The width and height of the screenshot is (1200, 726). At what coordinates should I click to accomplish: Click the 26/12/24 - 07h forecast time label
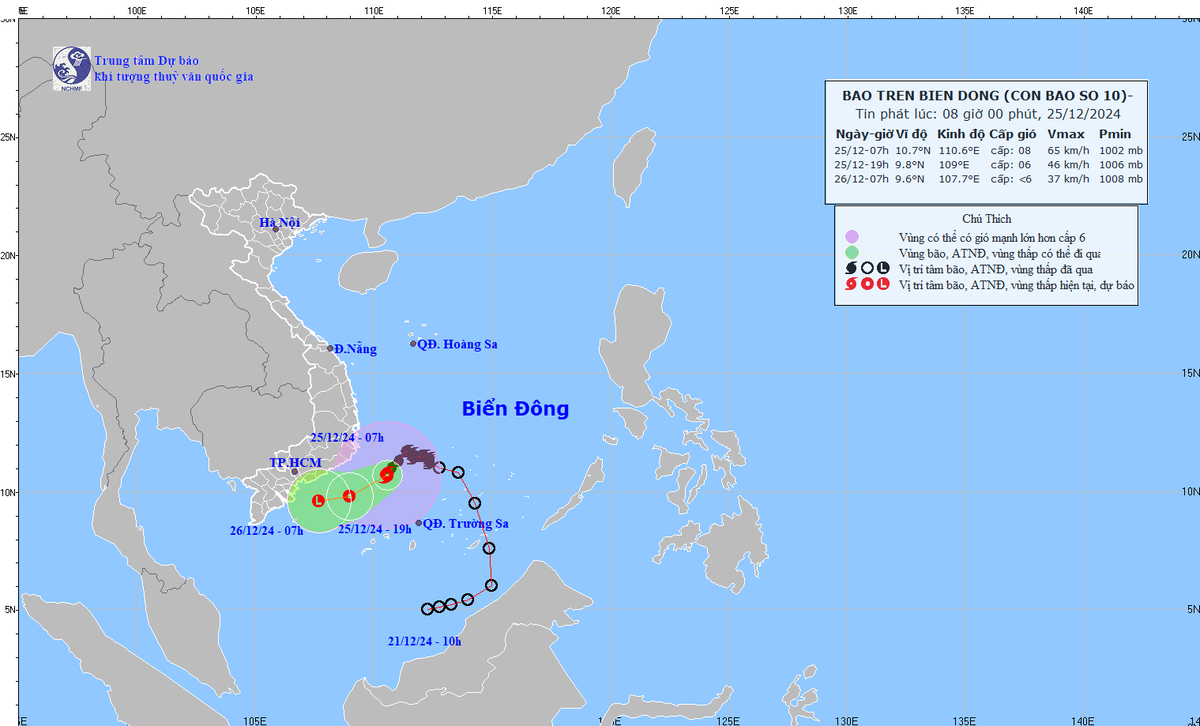pos(264,530)
